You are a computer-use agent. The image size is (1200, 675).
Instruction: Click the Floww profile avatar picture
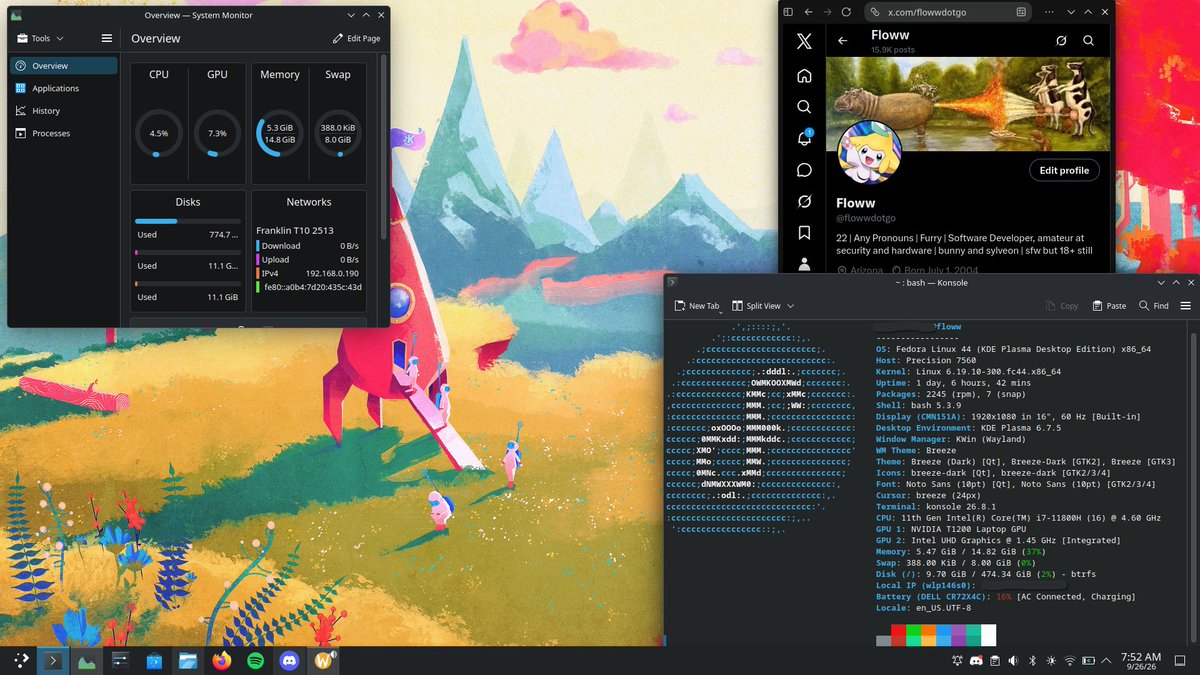[x=869, y=152]
